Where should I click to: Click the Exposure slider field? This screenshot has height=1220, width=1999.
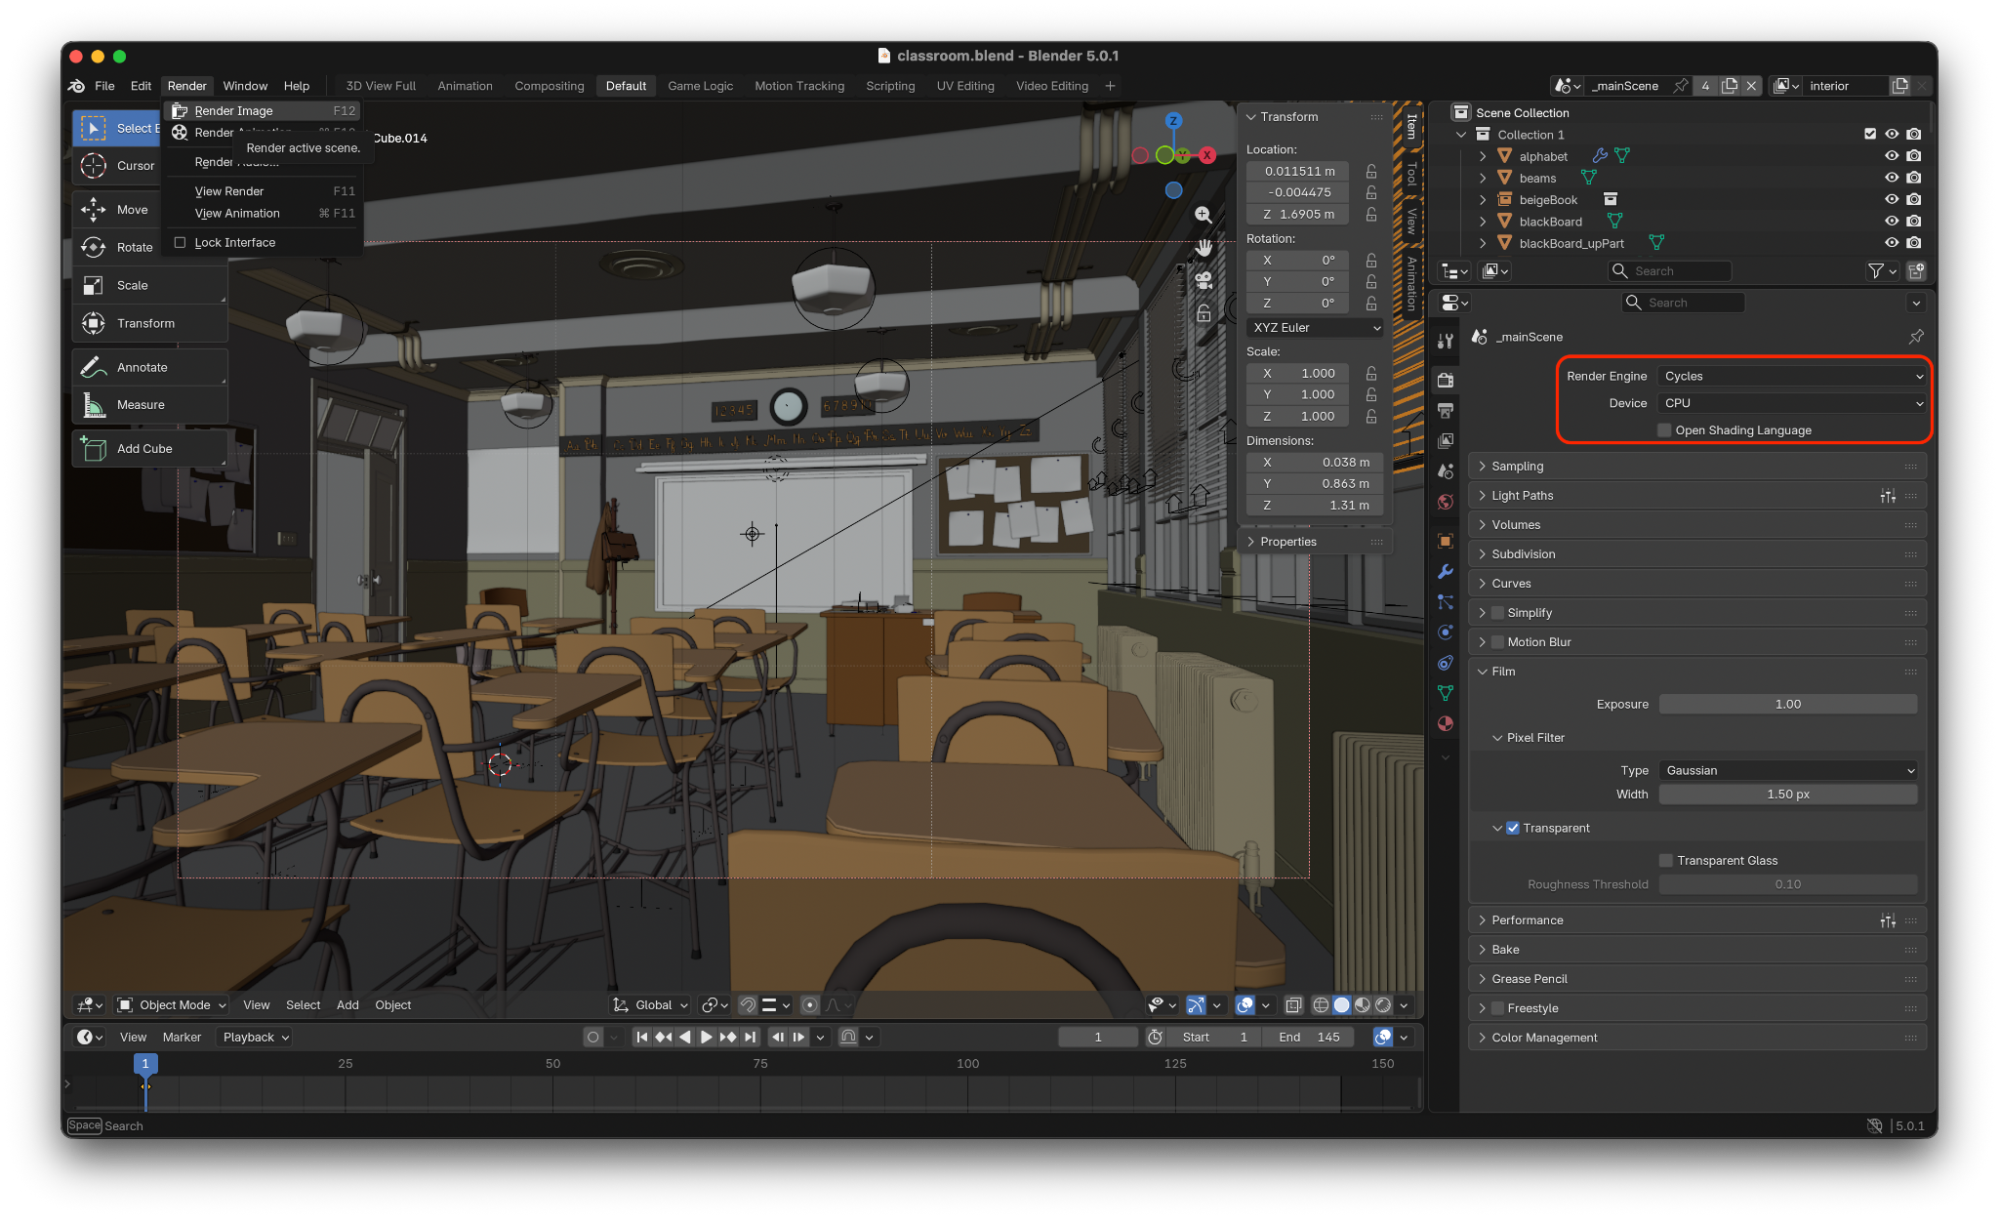pyautogui.click(x=1787, y=704)
